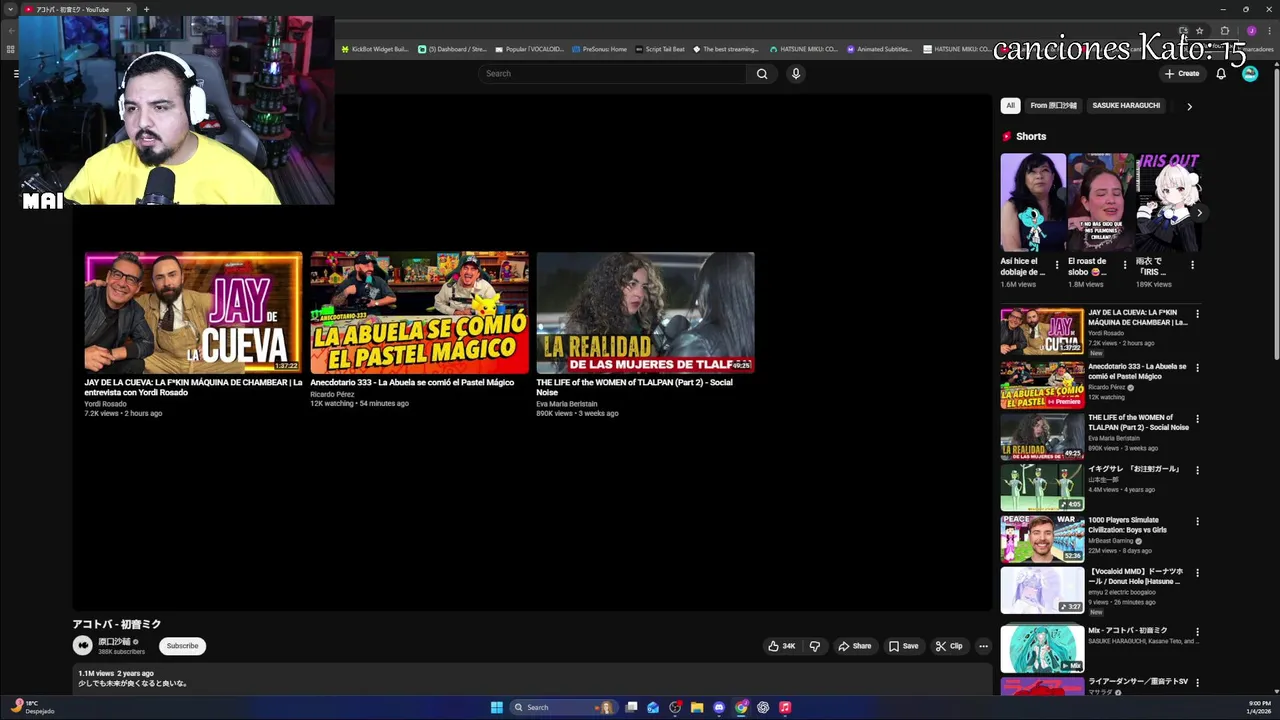Open options for イキグサレ sidebar video
Viewport: 1280px width, 720px height.
tap(1197, 470)
